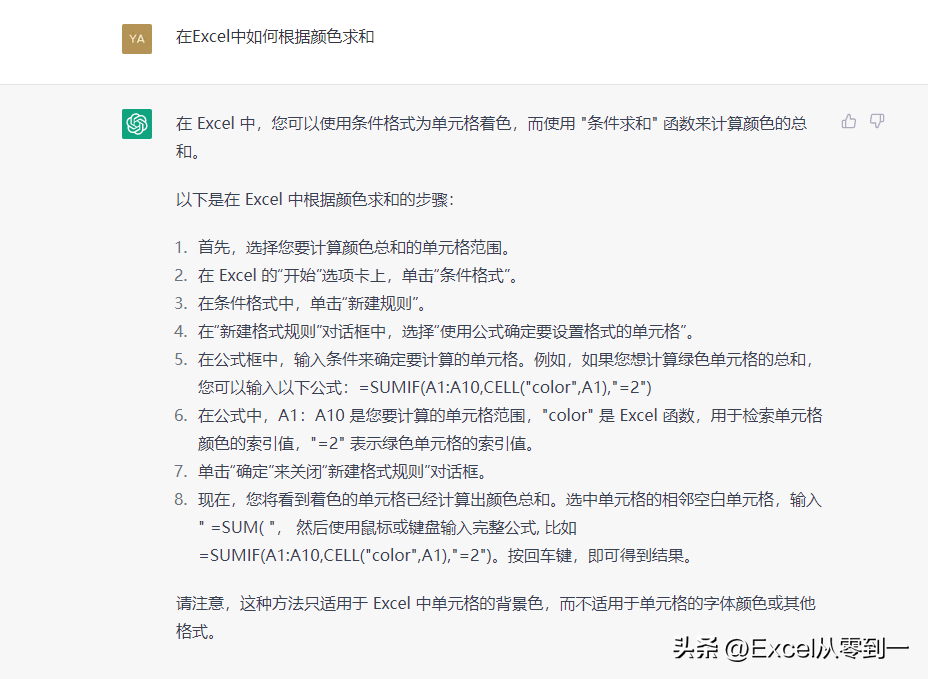This screenshot has height=679, width=928.
Task: Click step 6 text explaining A1：A10 range
Action: [510, 429]
